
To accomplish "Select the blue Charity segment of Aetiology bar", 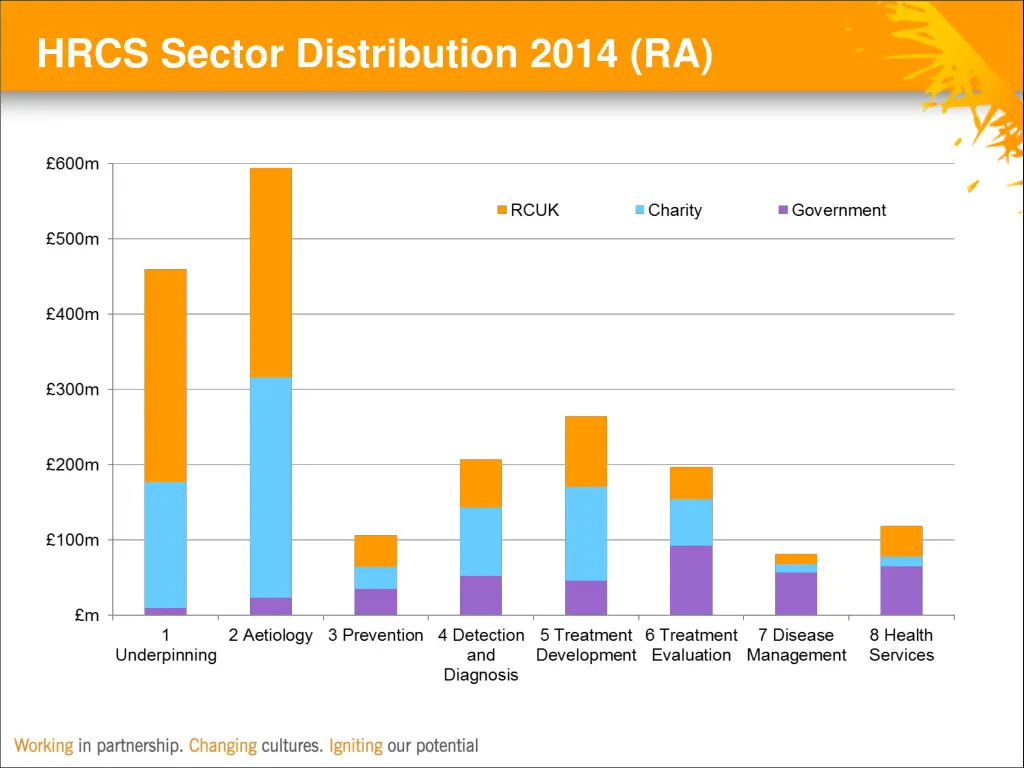I will click(270, 487).
